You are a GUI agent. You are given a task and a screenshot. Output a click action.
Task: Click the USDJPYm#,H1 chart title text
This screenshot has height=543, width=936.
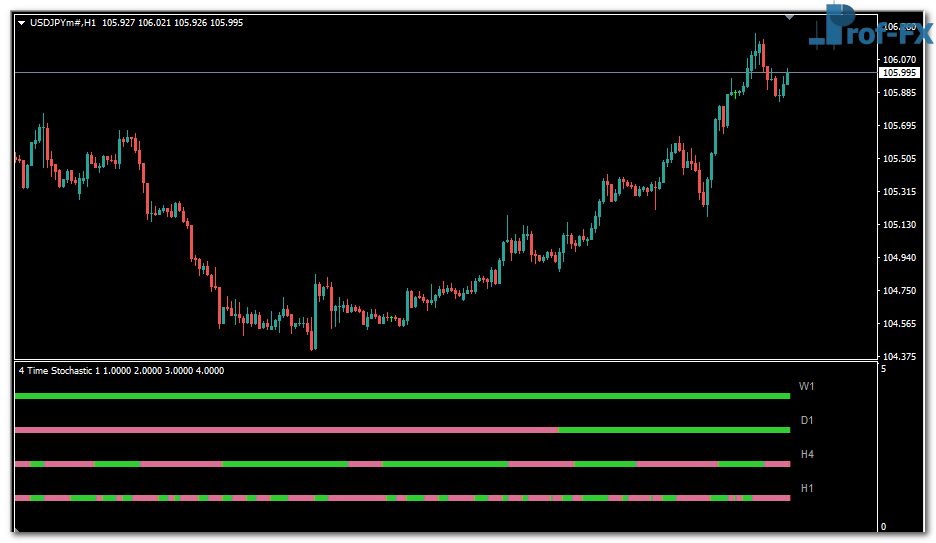tap(63, 22)
